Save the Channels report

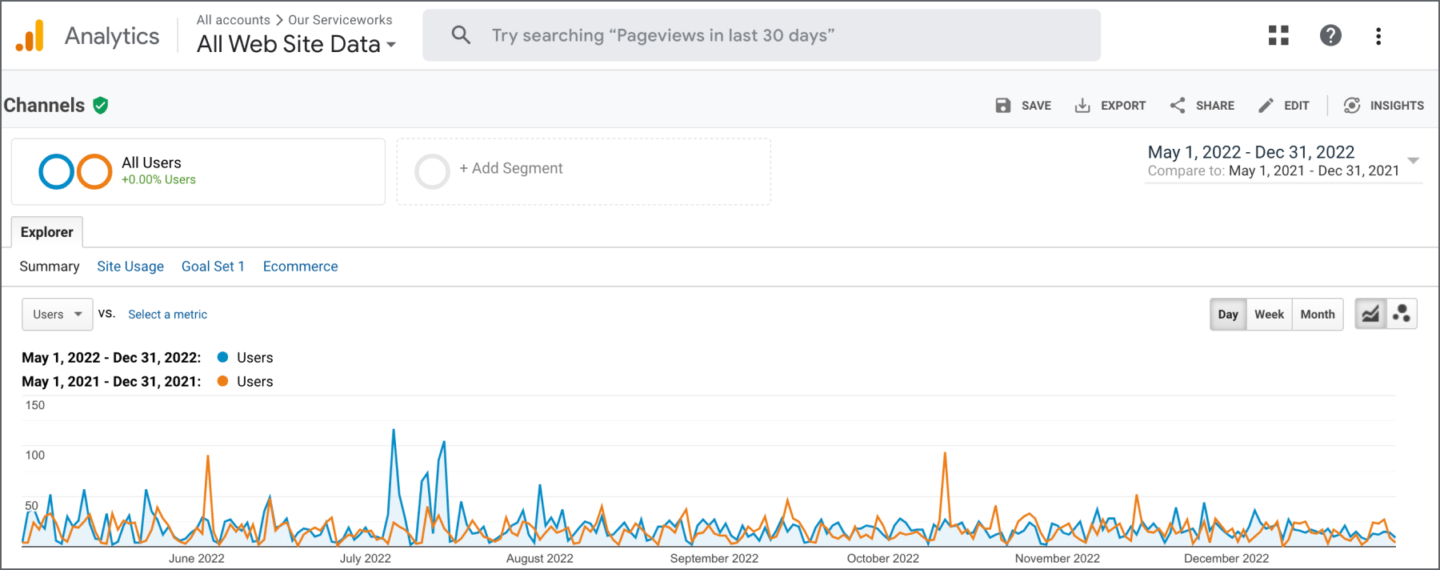click(1023, 105)
